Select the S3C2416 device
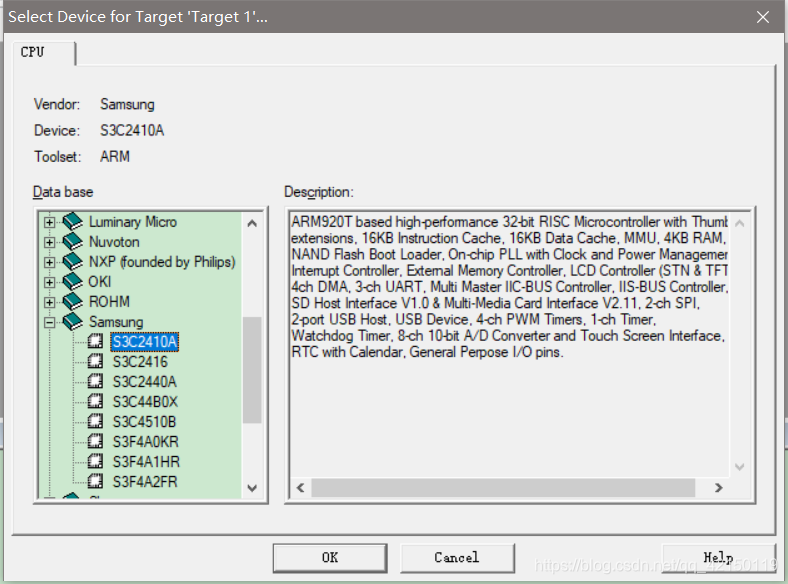Viewport: 788px width, 584px height. (x=140, y=362)
